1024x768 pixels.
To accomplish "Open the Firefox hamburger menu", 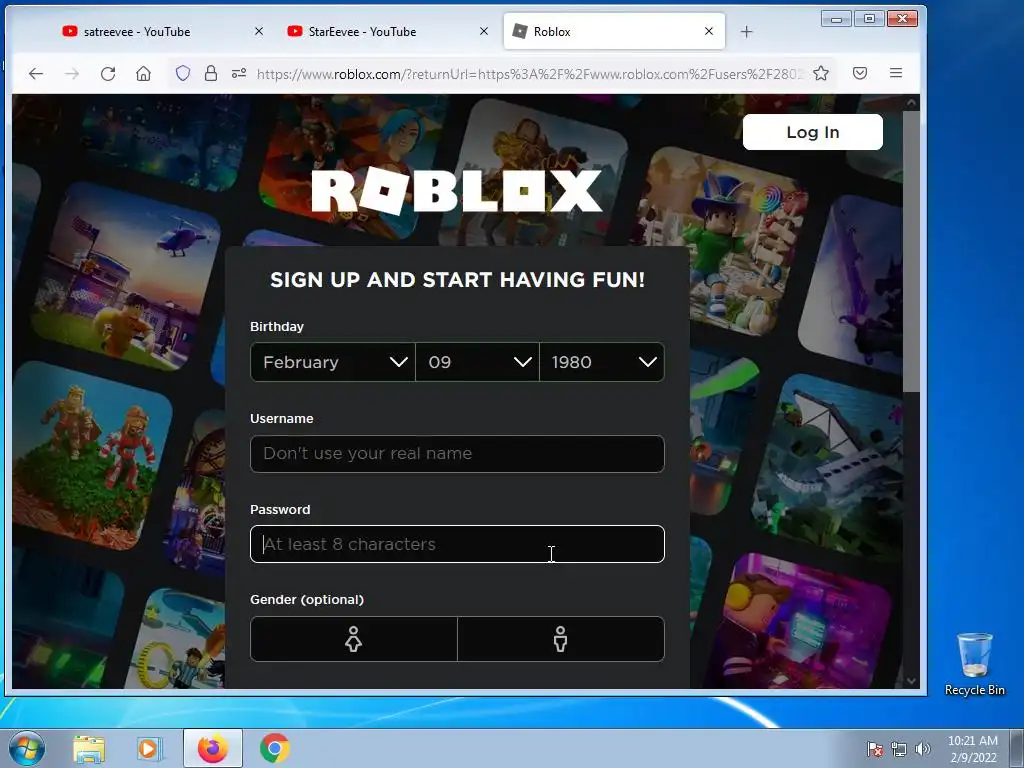I will (x=896, y=73).
